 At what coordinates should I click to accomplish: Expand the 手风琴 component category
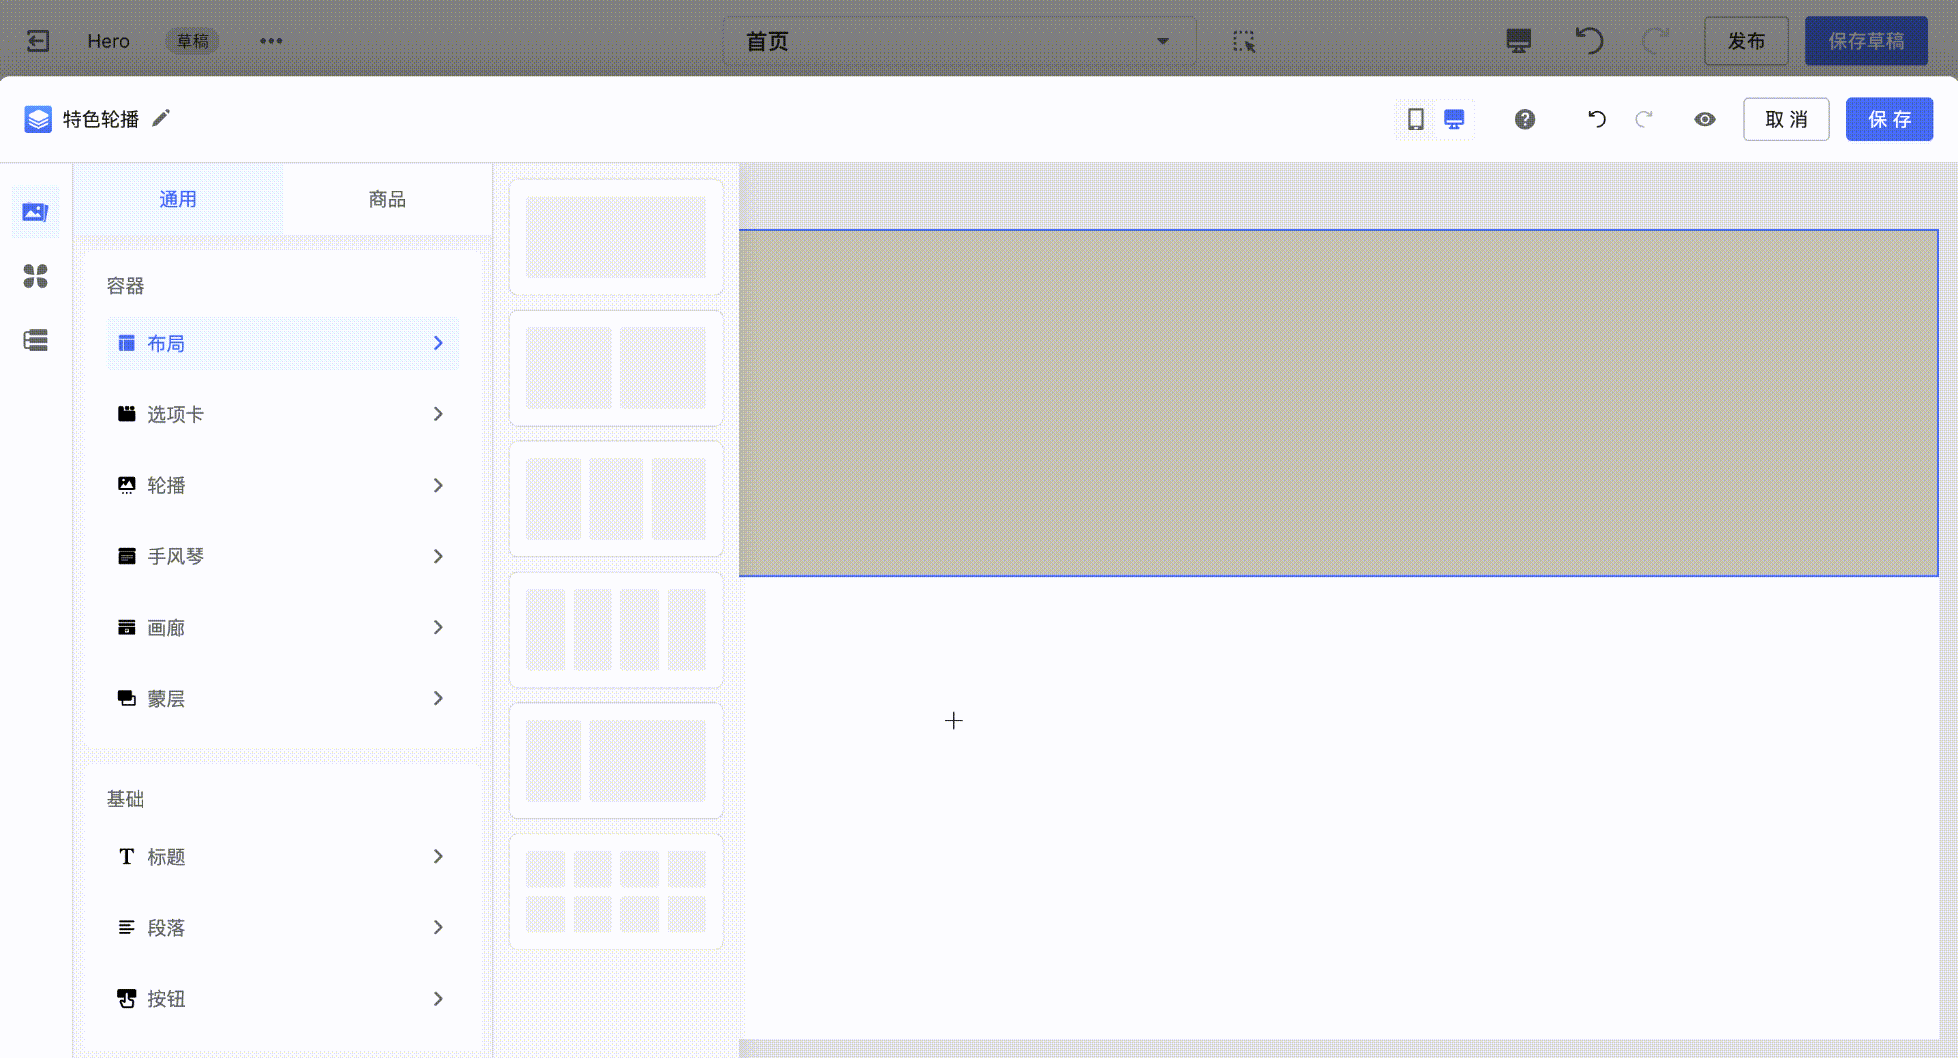click(282, 556)
